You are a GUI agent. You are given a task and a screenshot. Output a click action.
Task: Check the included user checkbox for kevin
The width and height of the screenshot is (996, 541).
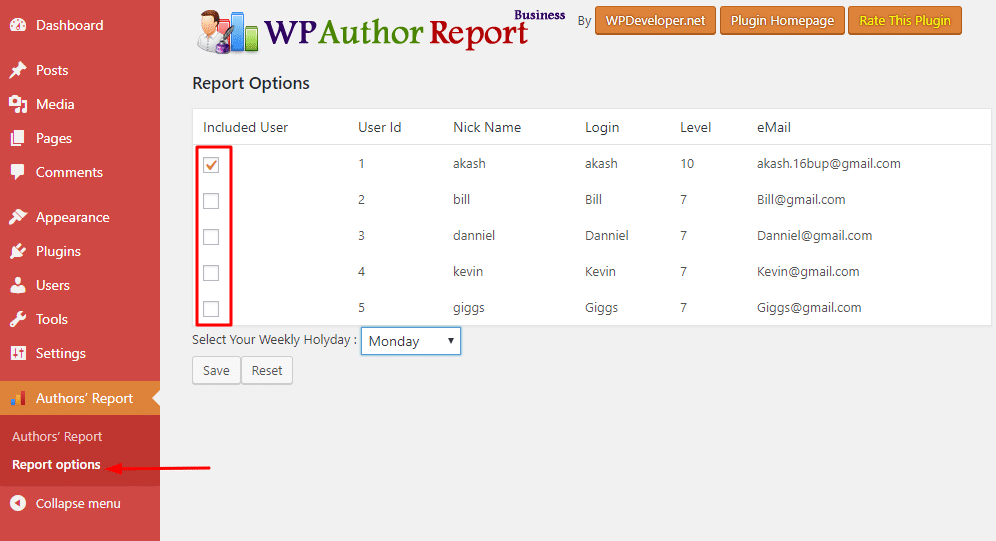tap(211, 273)
